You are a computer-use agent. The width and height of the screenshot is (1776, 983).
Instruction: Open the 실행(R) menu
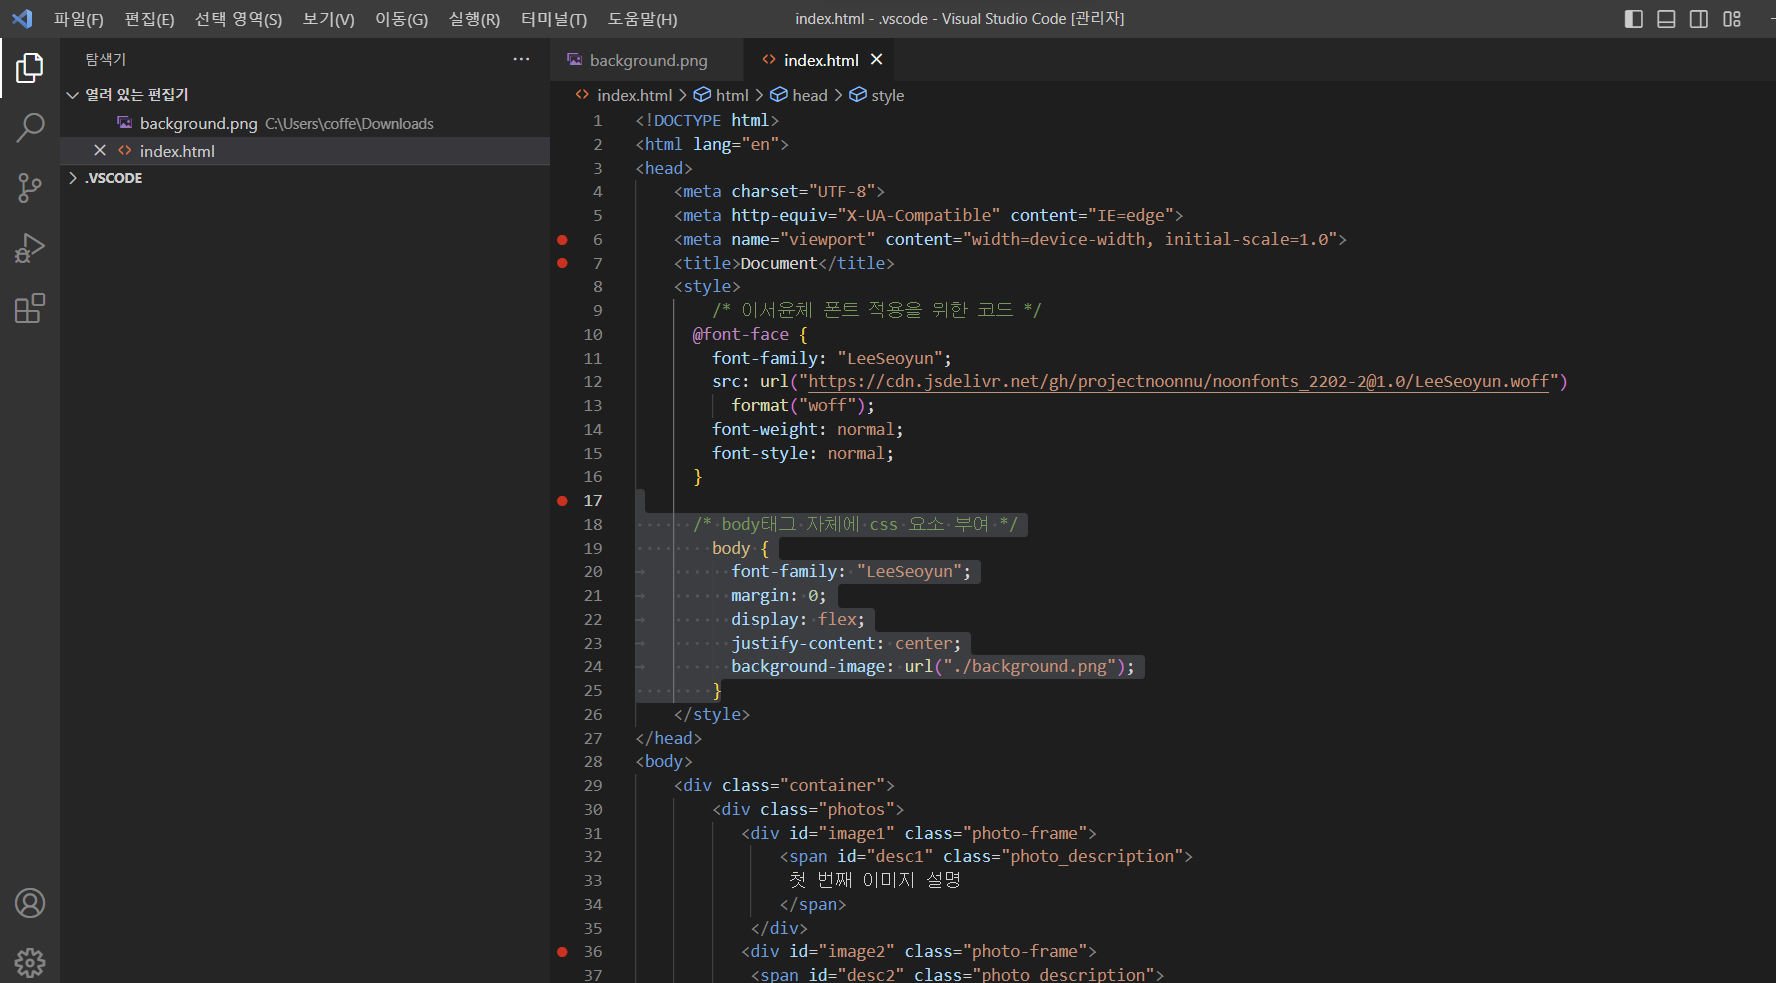474,19
